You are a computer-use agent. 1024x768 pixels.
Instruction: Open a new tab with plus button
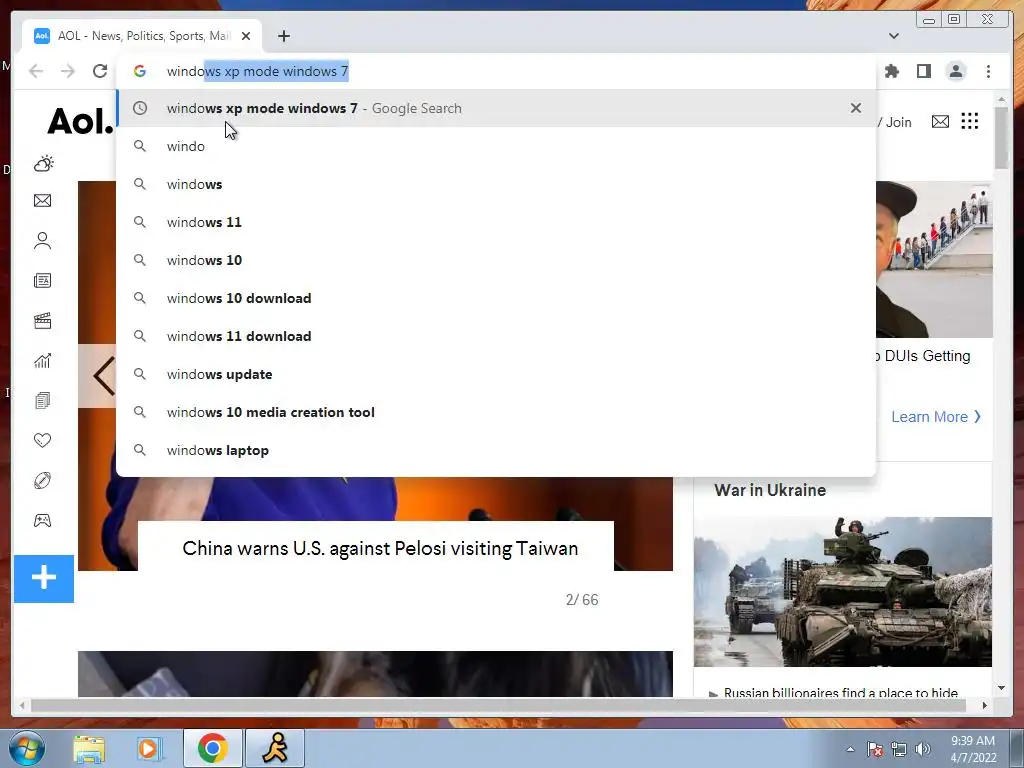(x=283, y=36)
